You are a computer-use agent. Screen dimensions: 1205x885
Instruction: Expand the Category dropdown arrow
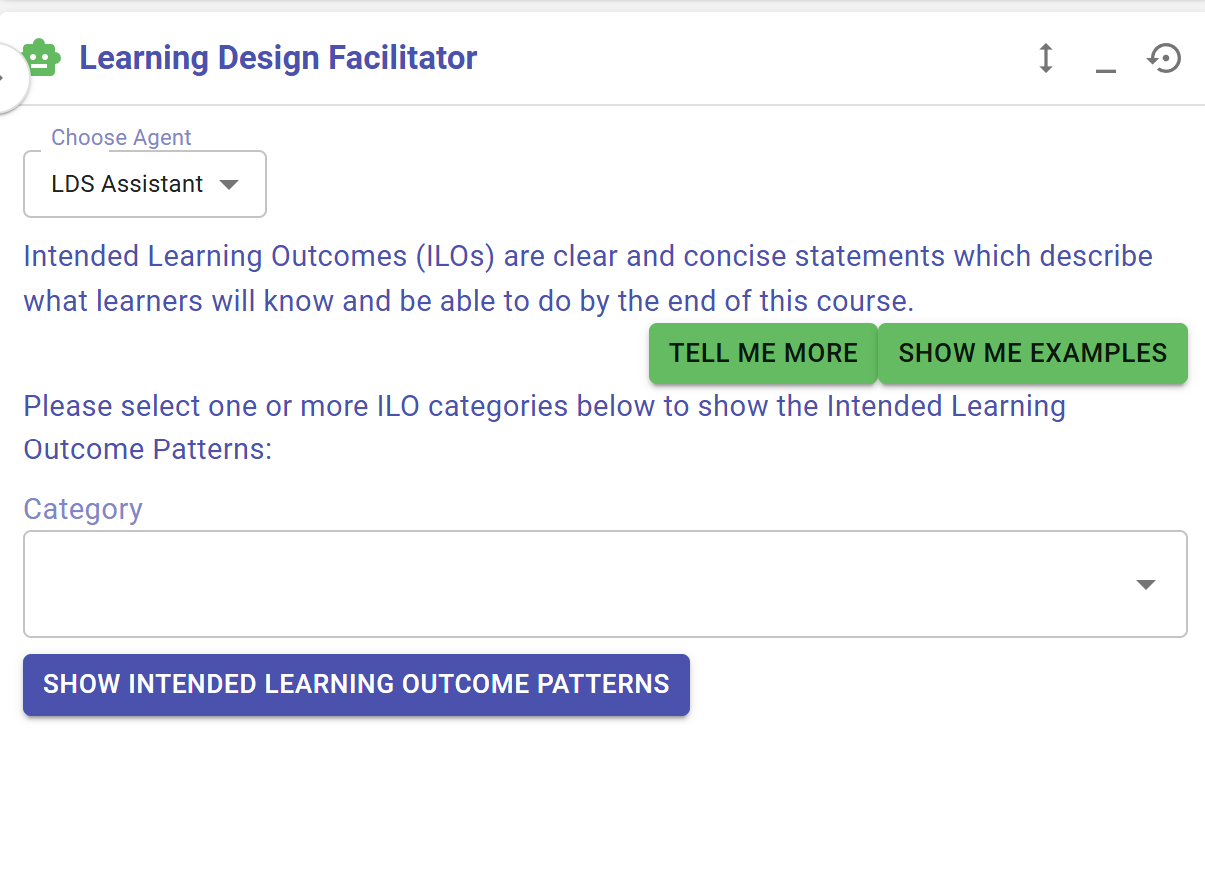click(1146, 584)
